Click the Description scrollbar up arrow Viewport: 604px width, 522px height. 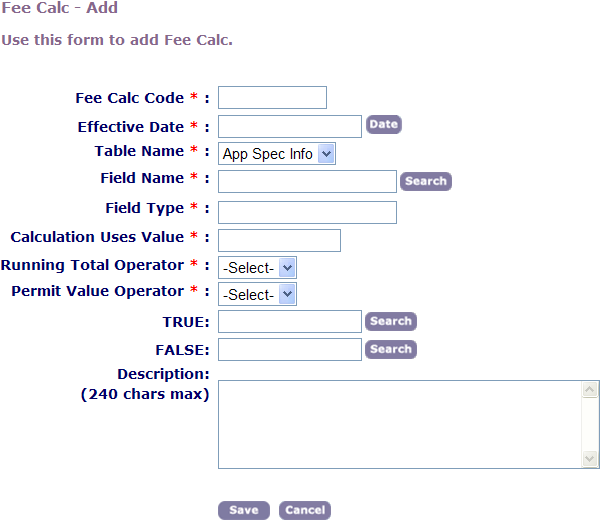pos(590,390)
